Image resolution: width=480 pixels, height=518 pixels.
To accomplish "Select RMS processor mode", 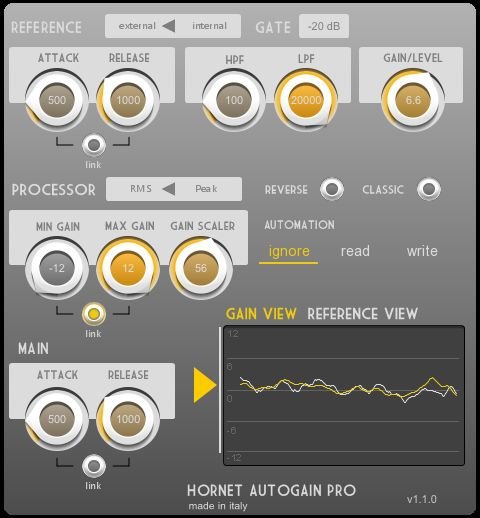I will 141,189.
